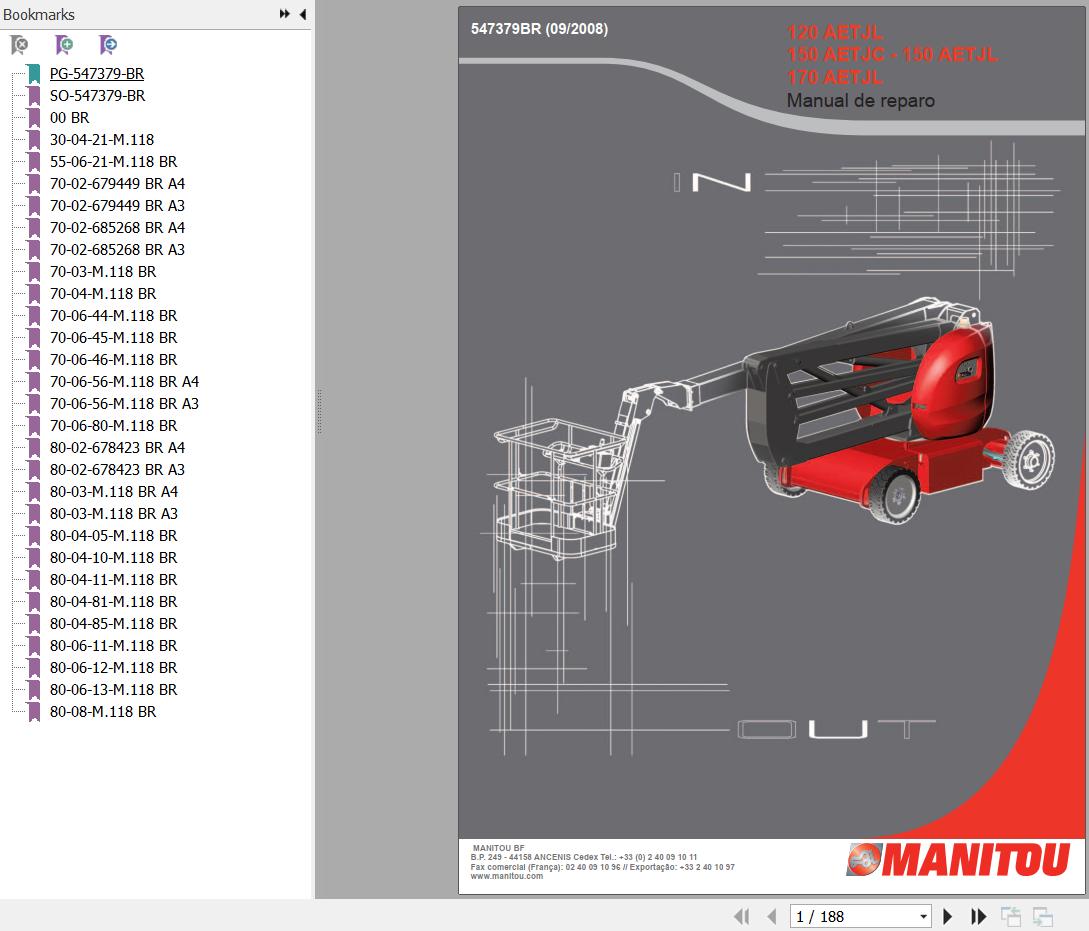Select the 00 BR bookmark
Image resolution: width=1089 pixels, height=931 pixels.
coord(69,118)
